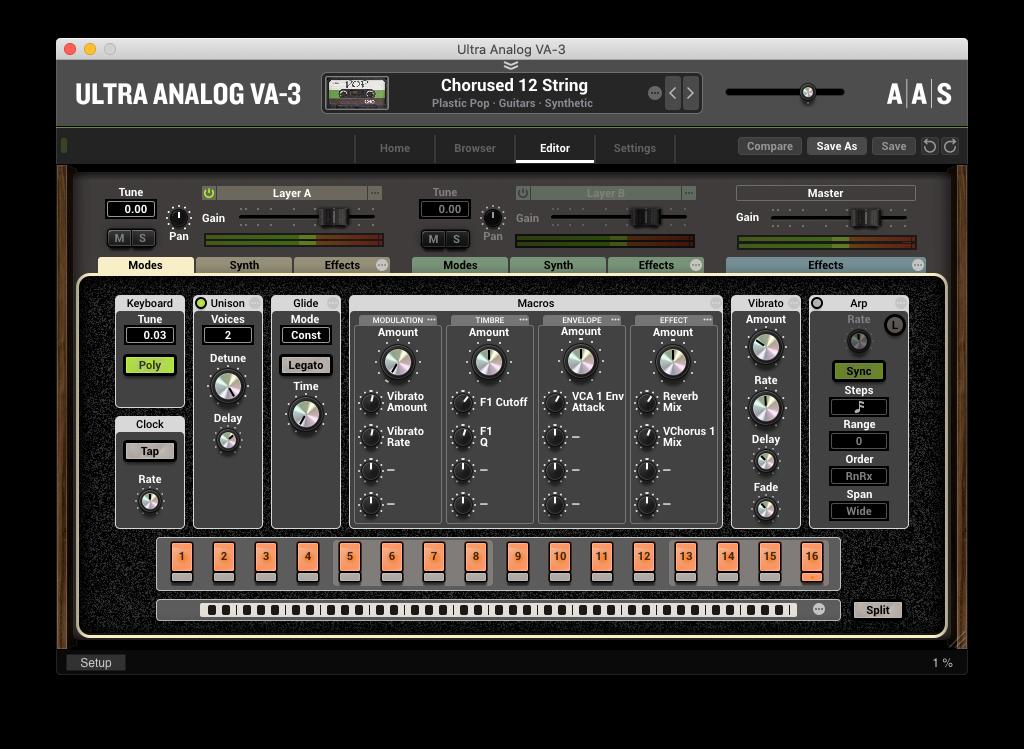The image size is (1024, 749).
Task: Click the redo arrow icon
Action: (x=950, y=146)
